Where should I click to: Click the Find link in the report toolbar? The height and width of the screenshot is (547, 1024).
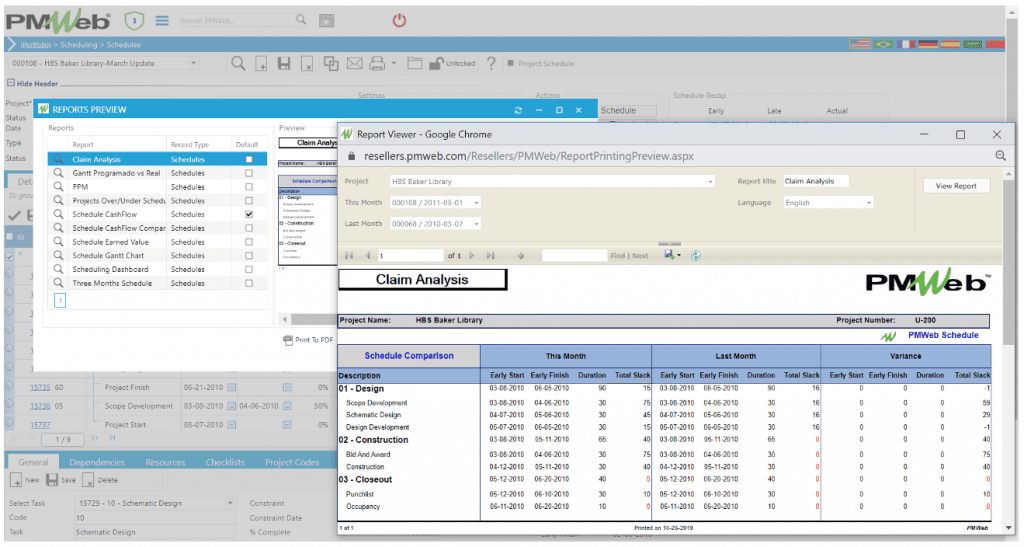pos(617,256)
